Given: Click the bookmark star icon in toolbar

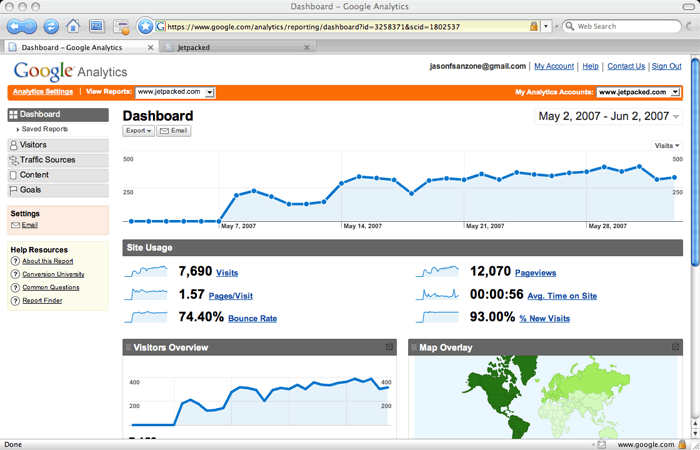Looking at the screenshot, I should 146,26.
